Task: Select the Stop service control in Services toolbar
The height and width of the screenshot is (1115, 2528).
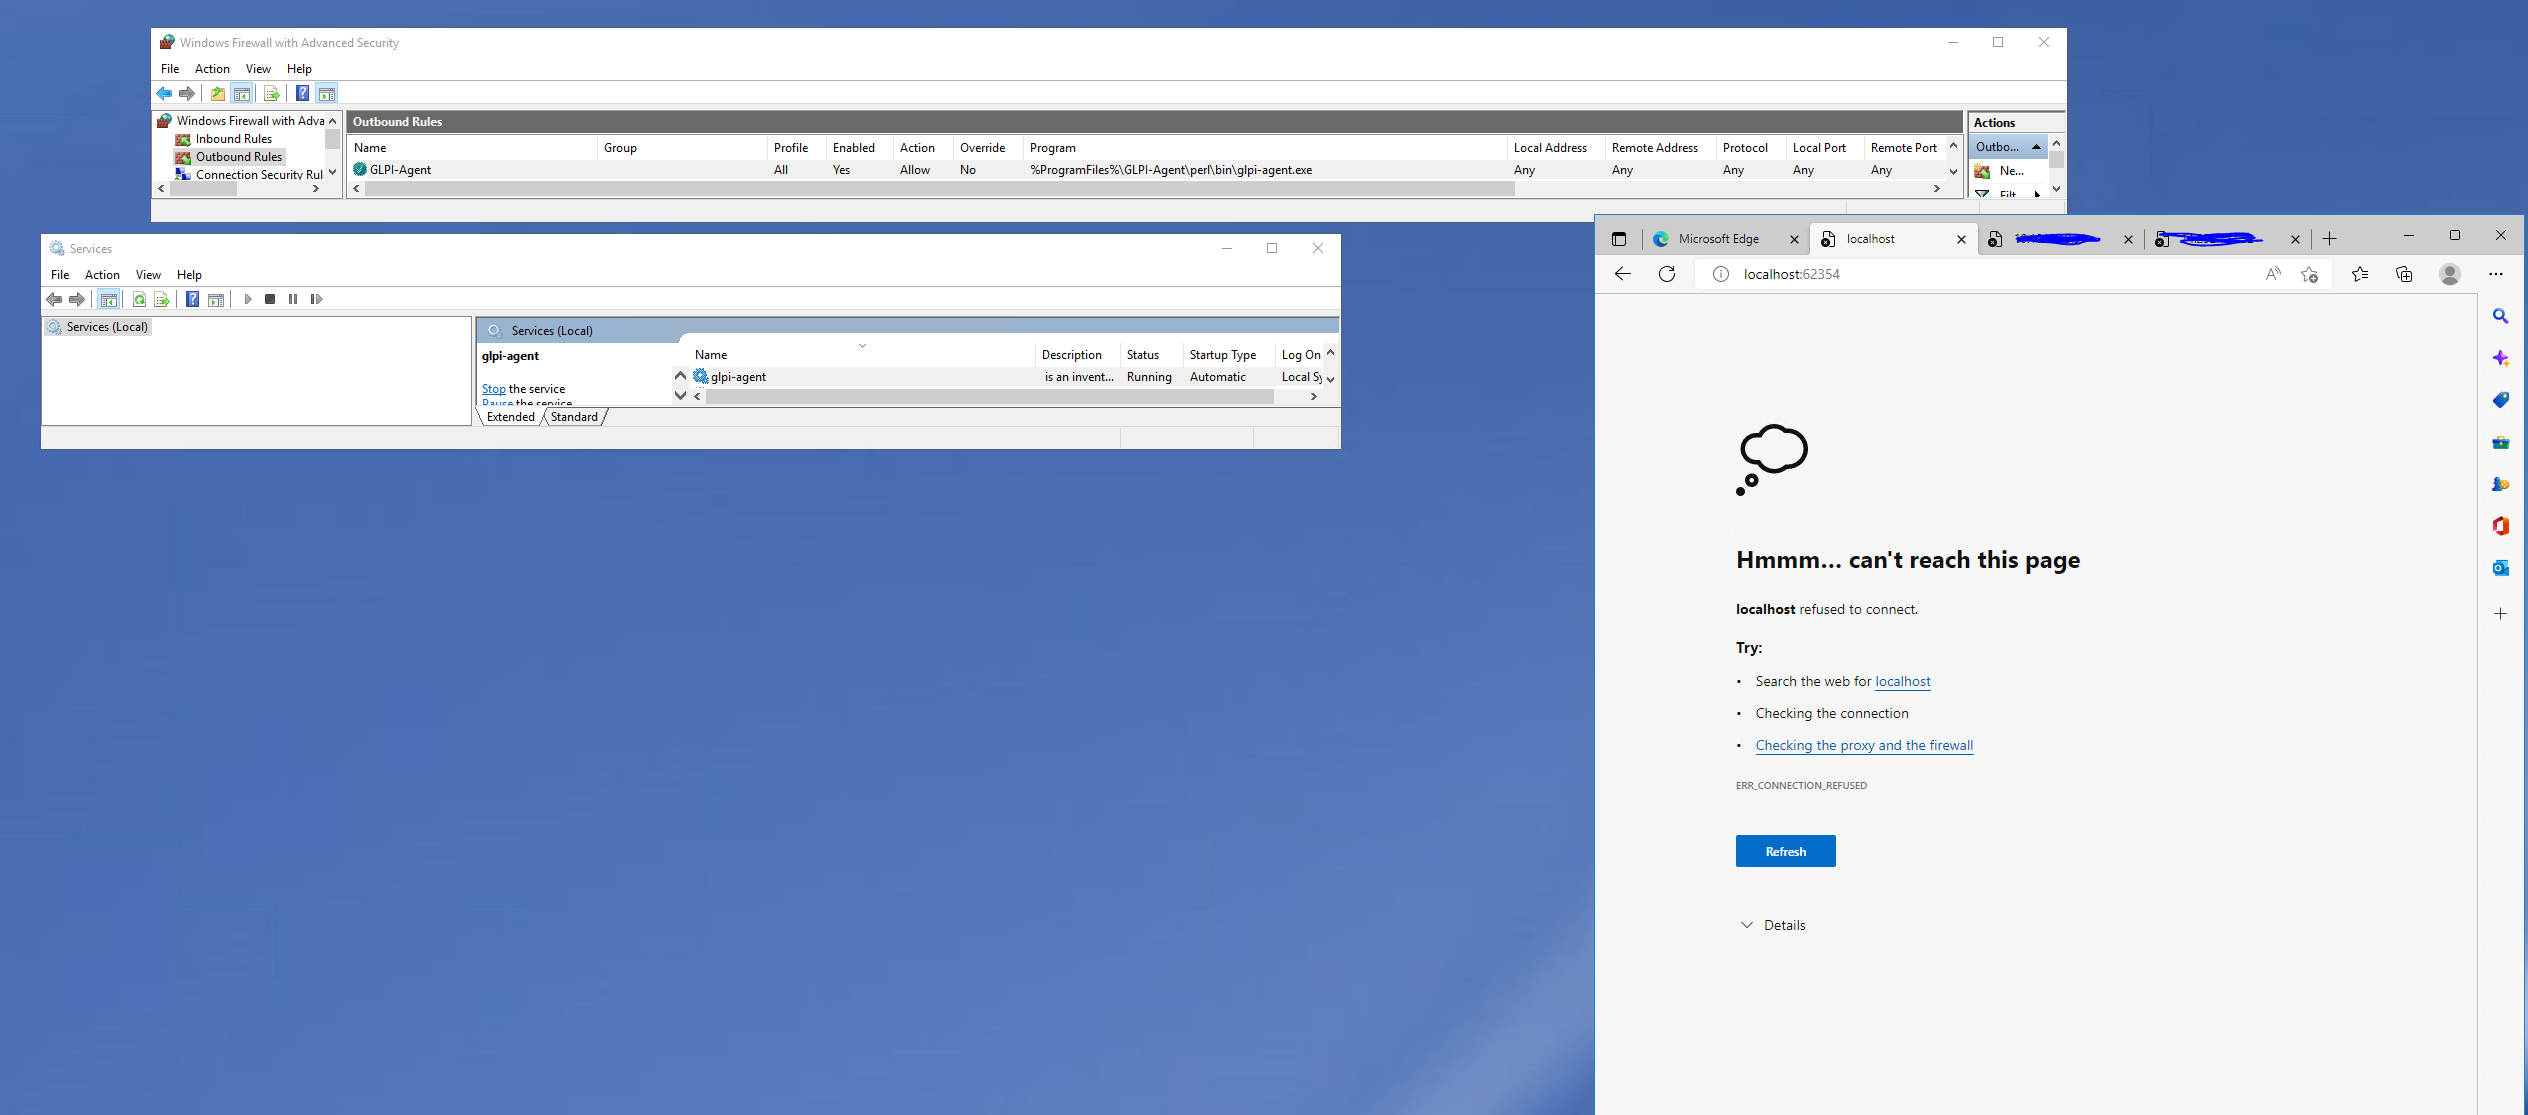Action: click(x=269, y=299)
